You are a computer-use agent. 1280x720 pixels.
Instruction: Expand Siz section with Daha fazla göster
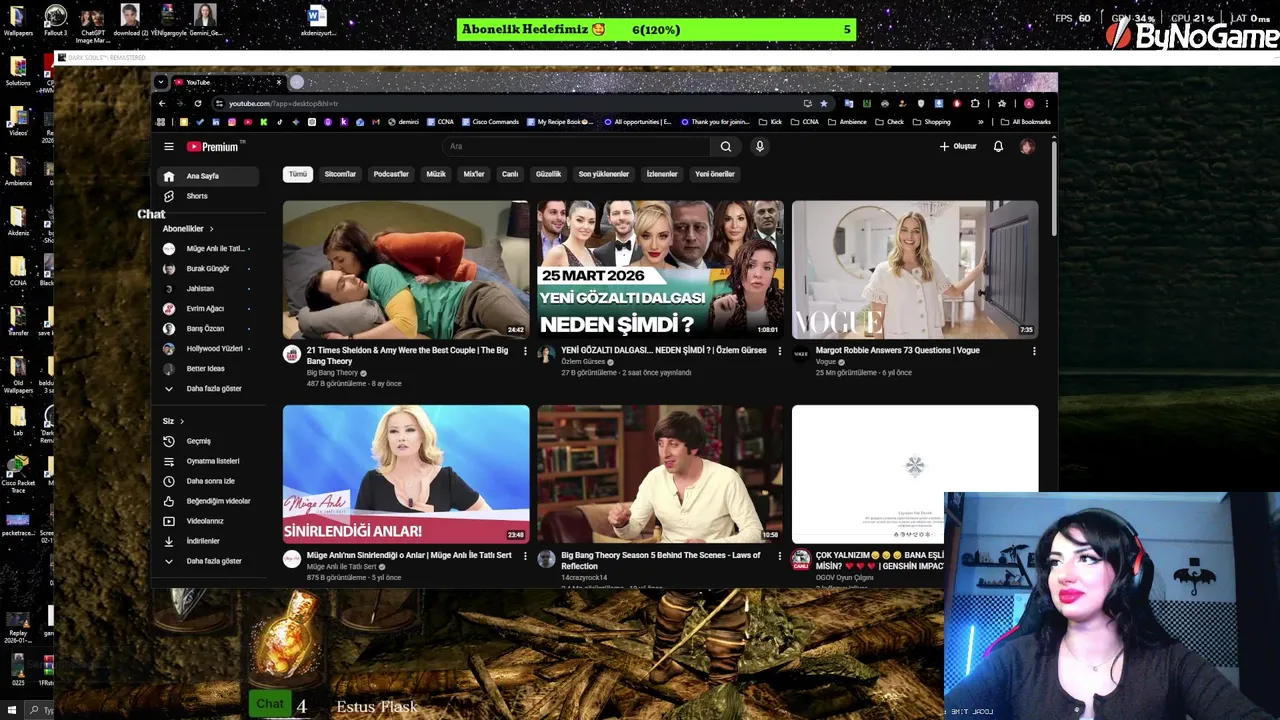tap(208, 561)
